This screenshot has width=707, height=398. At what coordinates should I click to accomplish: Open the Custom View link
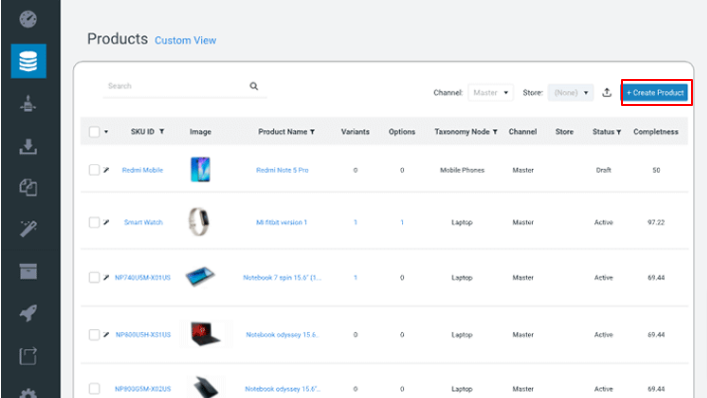185,41
